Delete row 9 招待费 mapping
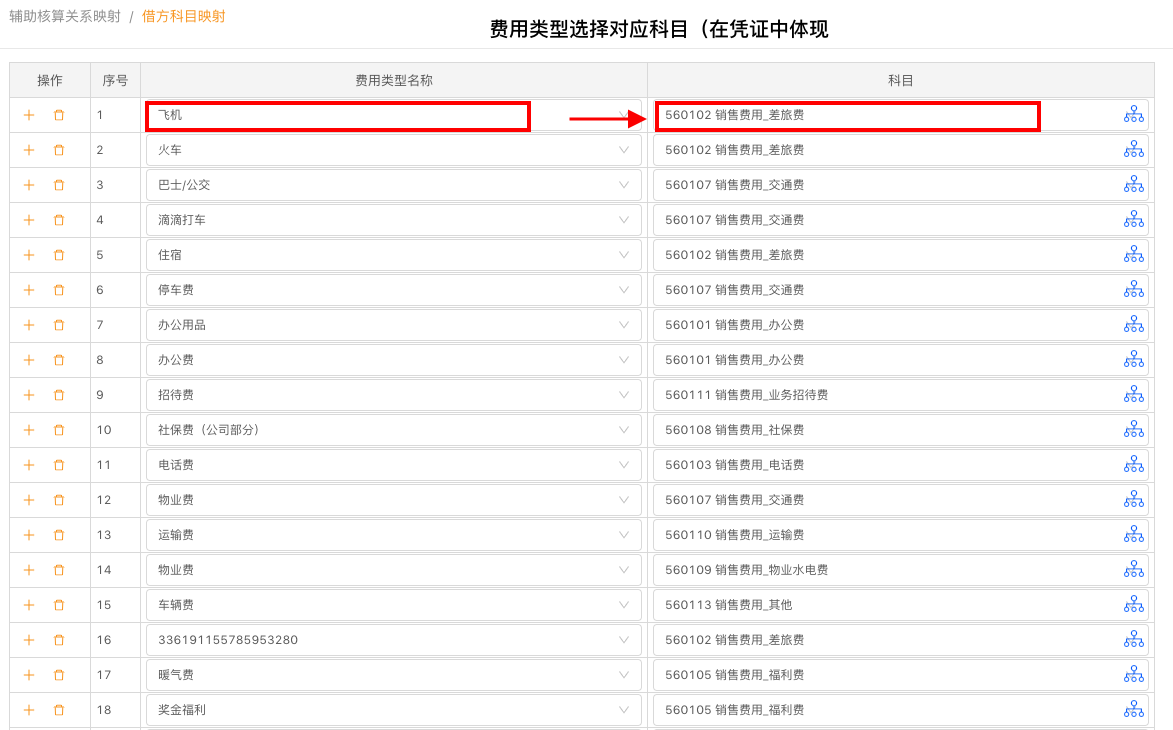 click(59, 395)
